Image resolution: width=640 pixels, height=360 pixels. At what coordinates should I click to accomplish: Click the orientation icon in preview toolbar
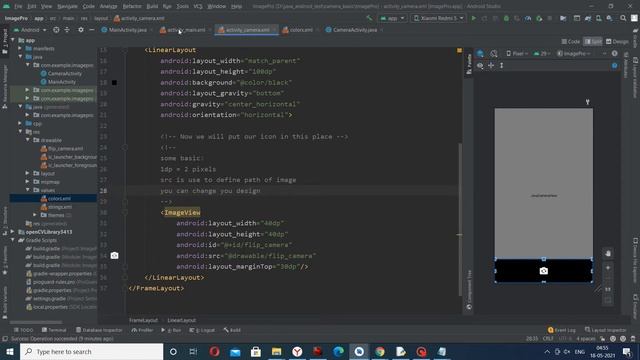click(x=494, y=53)
